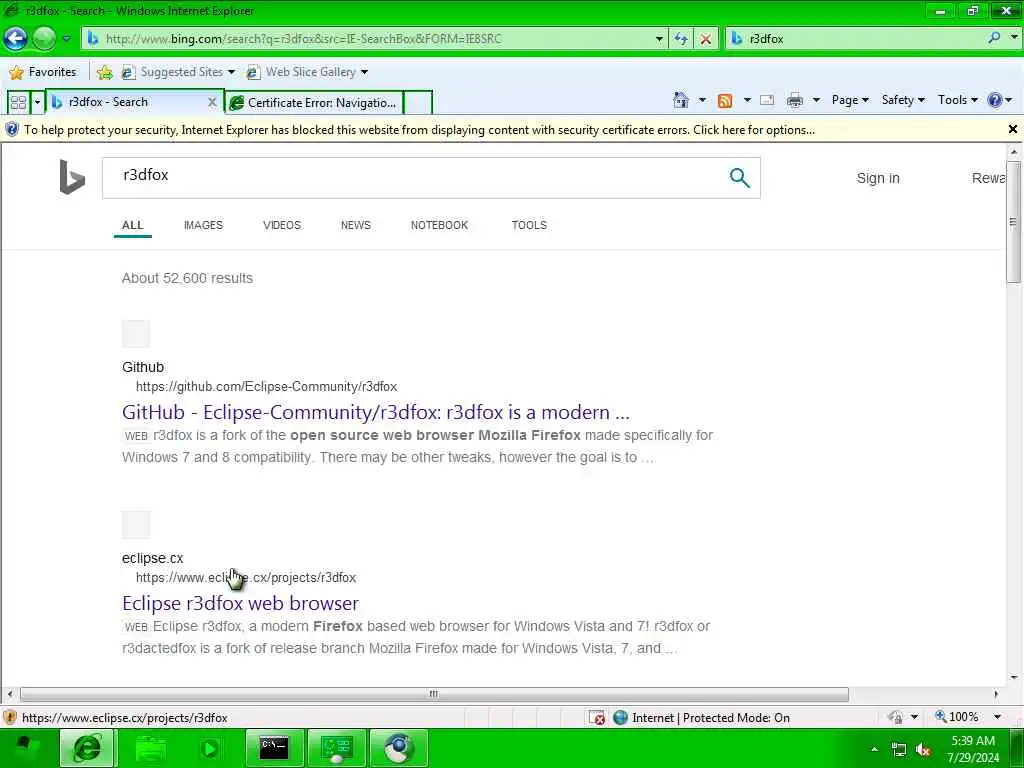Click the magnifier icon in IE search box
Image resolution: width=1024 pixels, height=768 pixels.
point(994,38)
